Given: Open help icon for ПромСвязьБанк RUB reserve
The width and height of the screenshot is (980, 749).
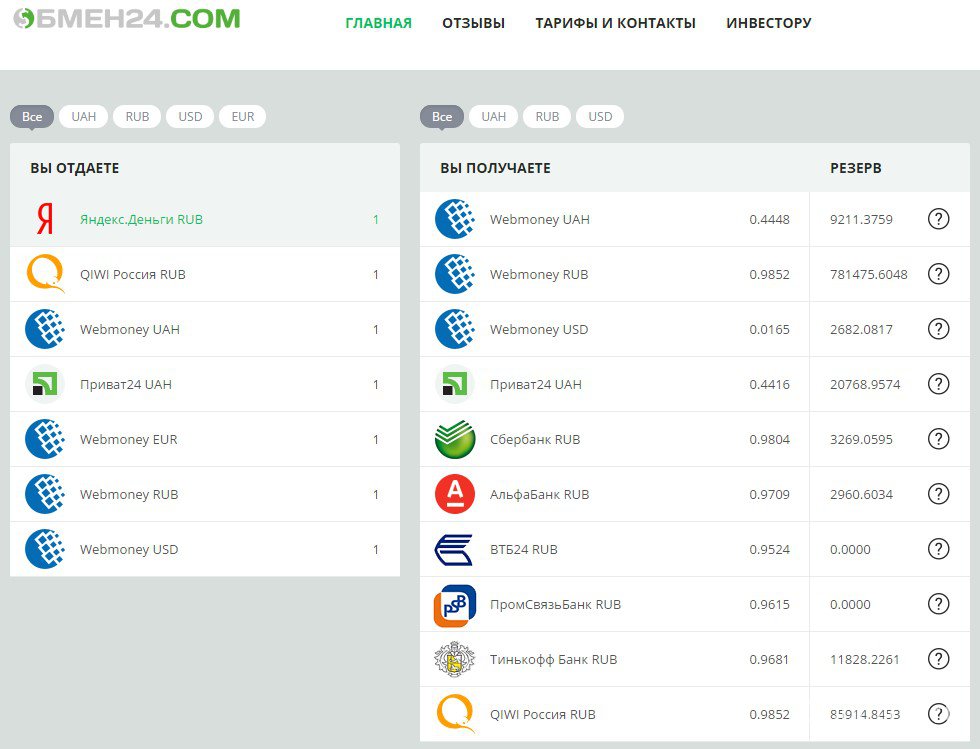Looking at the screenshot, I should click(x=938, y=604).
